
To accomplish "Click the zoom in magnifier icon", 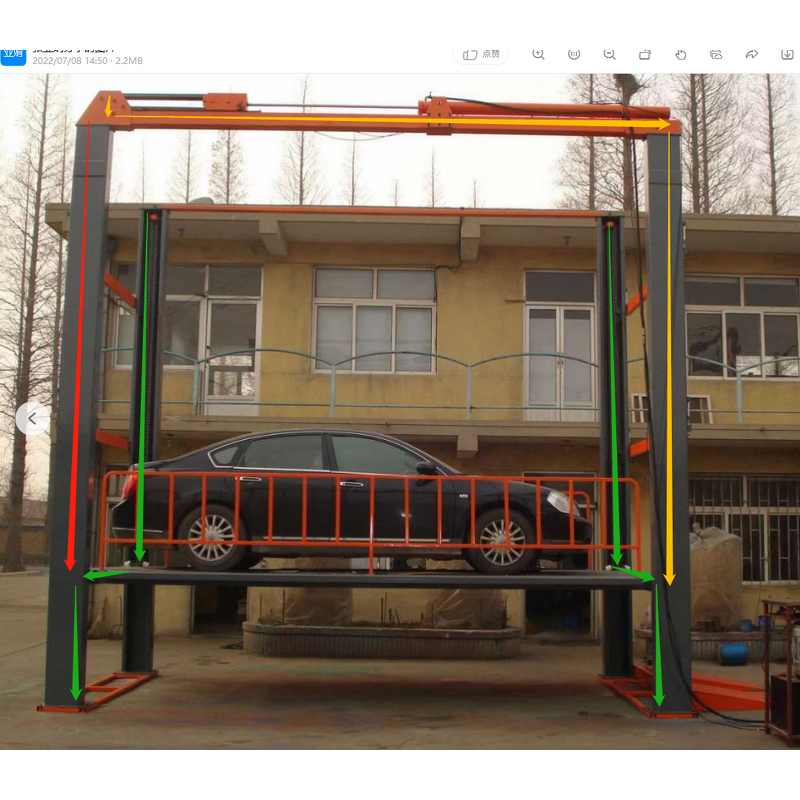I will [540, 55].
